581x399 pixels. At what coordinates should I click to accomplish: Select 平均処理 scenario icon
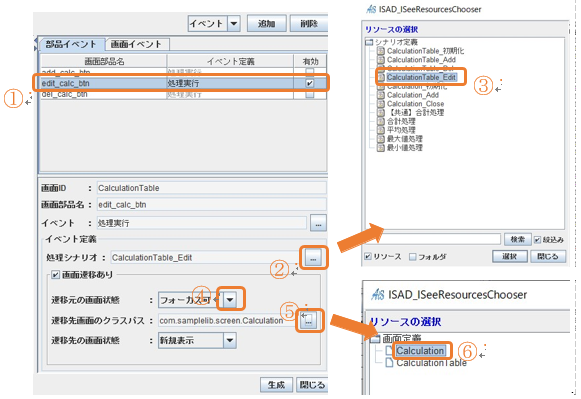(x=381, y=130)
